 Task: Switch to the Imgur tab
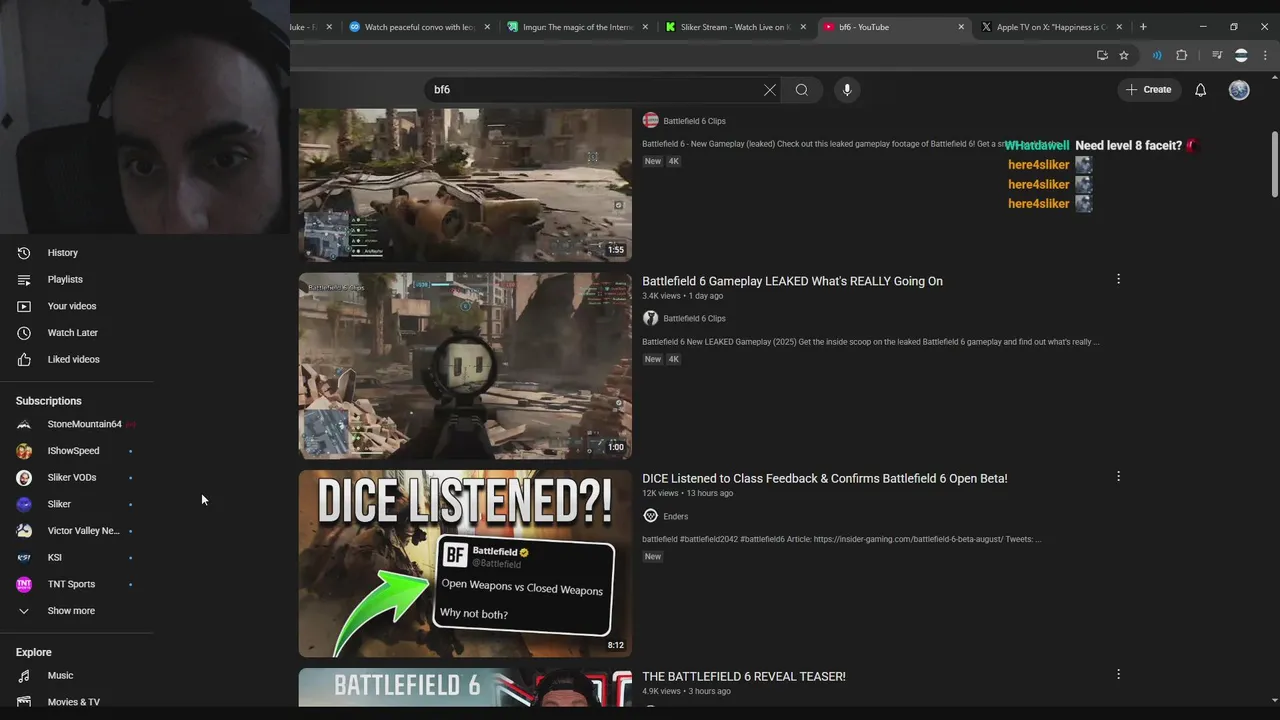coord(580,27)
